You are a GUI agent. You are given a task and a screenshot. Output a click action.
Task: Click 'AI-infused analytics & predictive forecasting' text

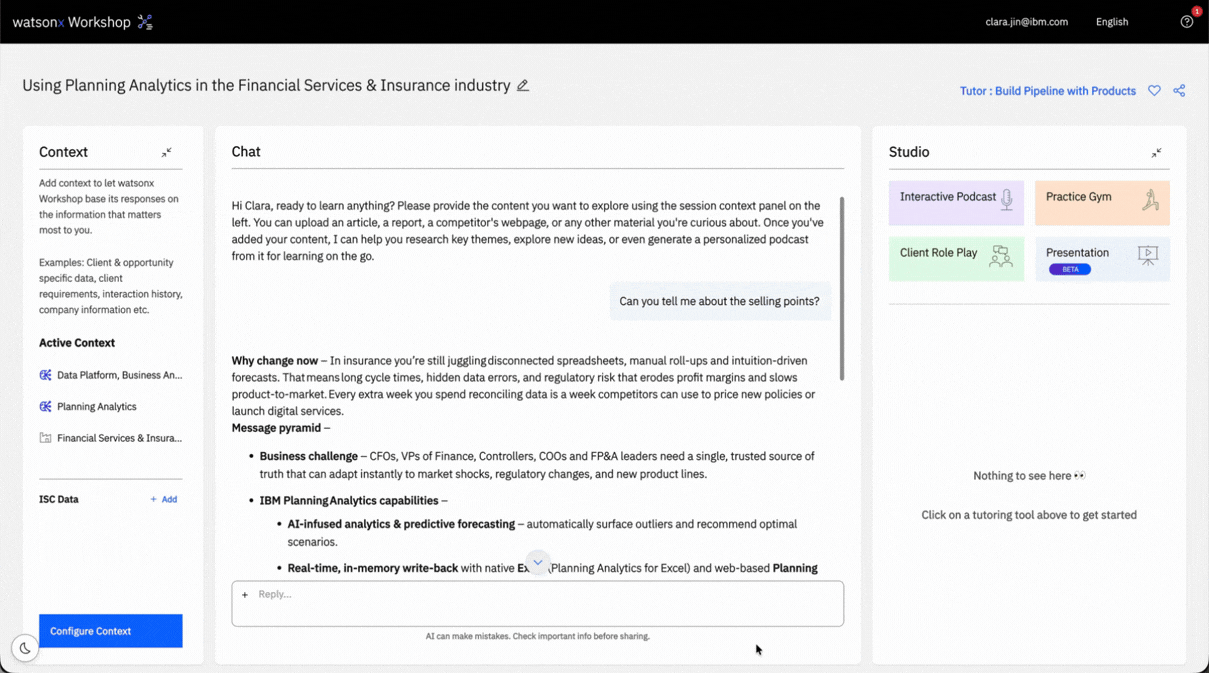(401, 524)
